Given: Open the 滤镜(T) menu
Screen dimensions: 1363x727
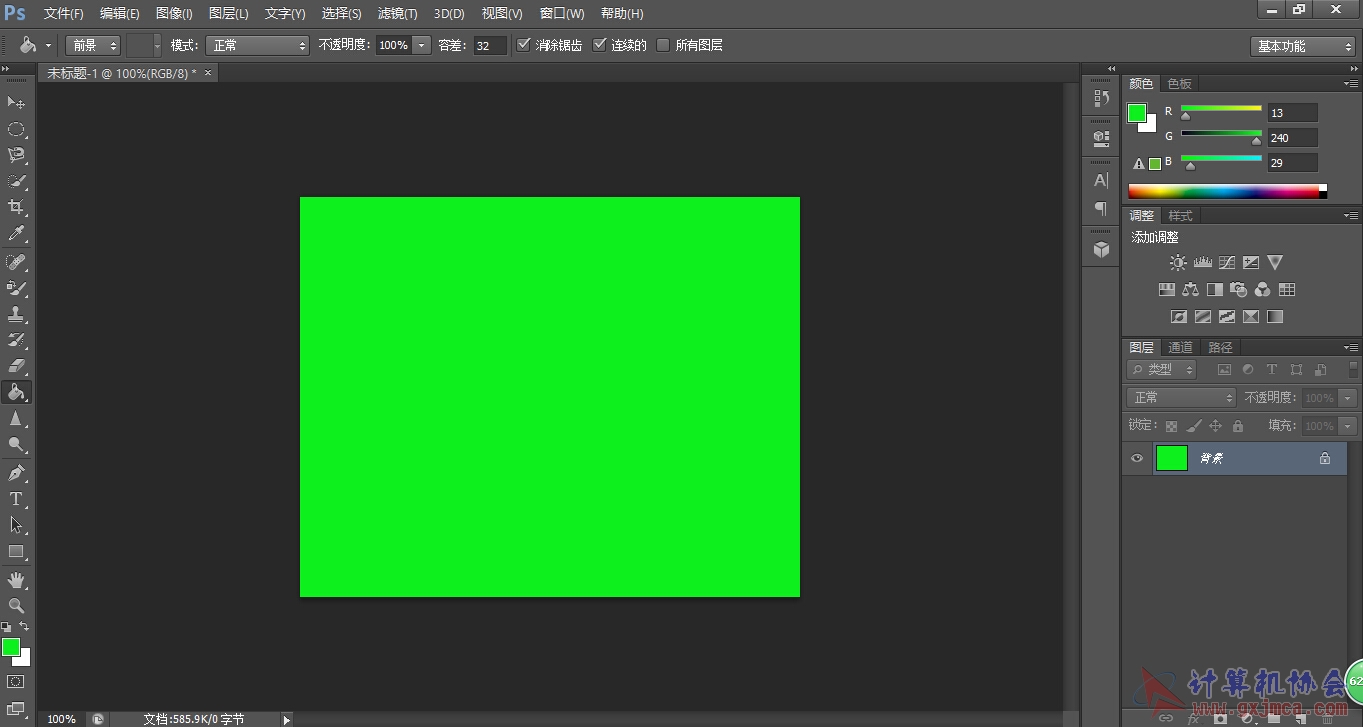Looking at the screenshot, I should pos(397,13).
